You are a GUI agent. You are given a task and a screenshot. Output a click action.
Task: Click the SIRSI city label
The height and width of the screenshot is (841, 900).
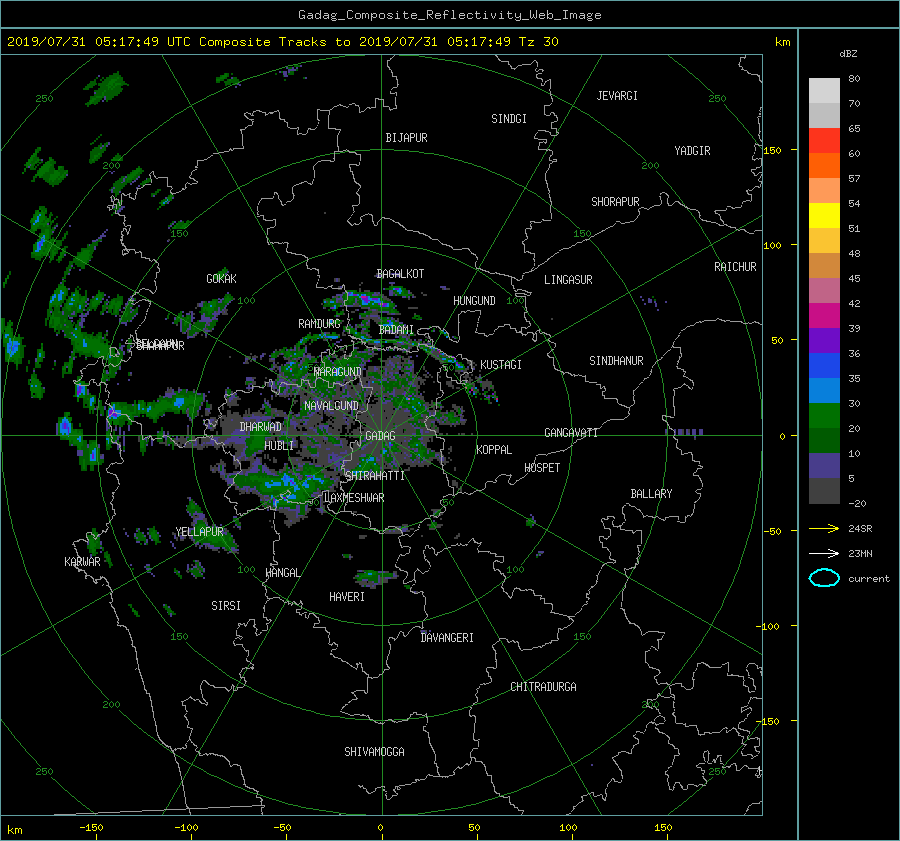coord(226,606)
